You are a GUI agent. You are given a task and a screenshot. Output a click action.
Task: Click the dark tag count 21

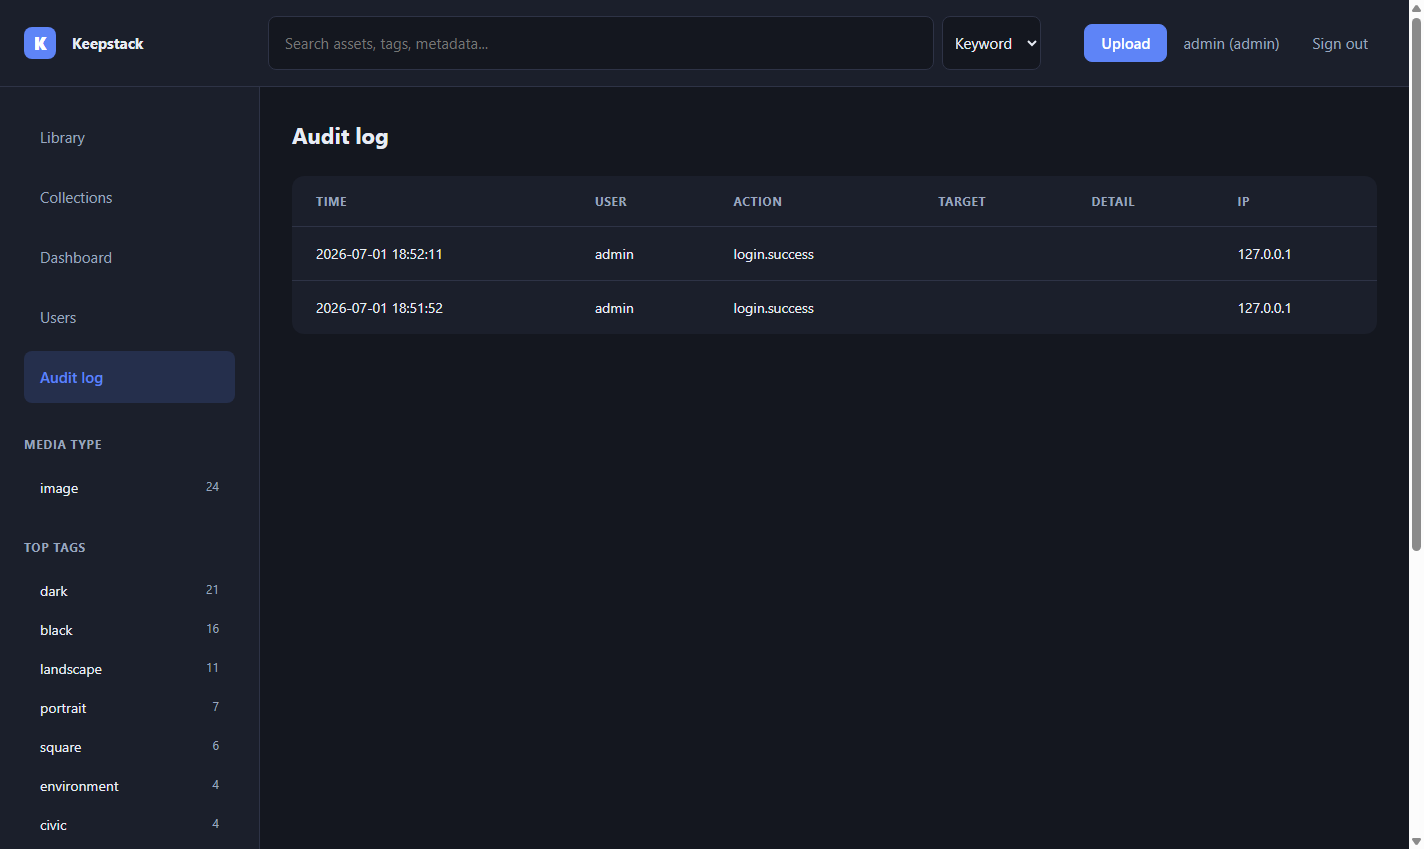click(x=212, y=590)
